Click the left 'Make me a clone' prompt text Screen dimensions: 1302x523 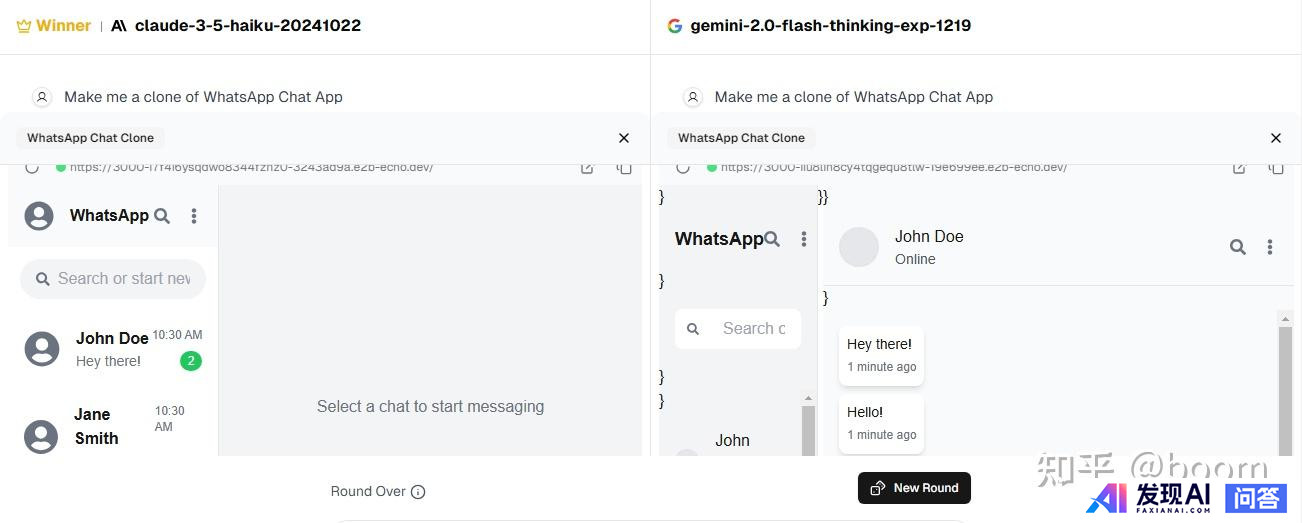[203, 97]
